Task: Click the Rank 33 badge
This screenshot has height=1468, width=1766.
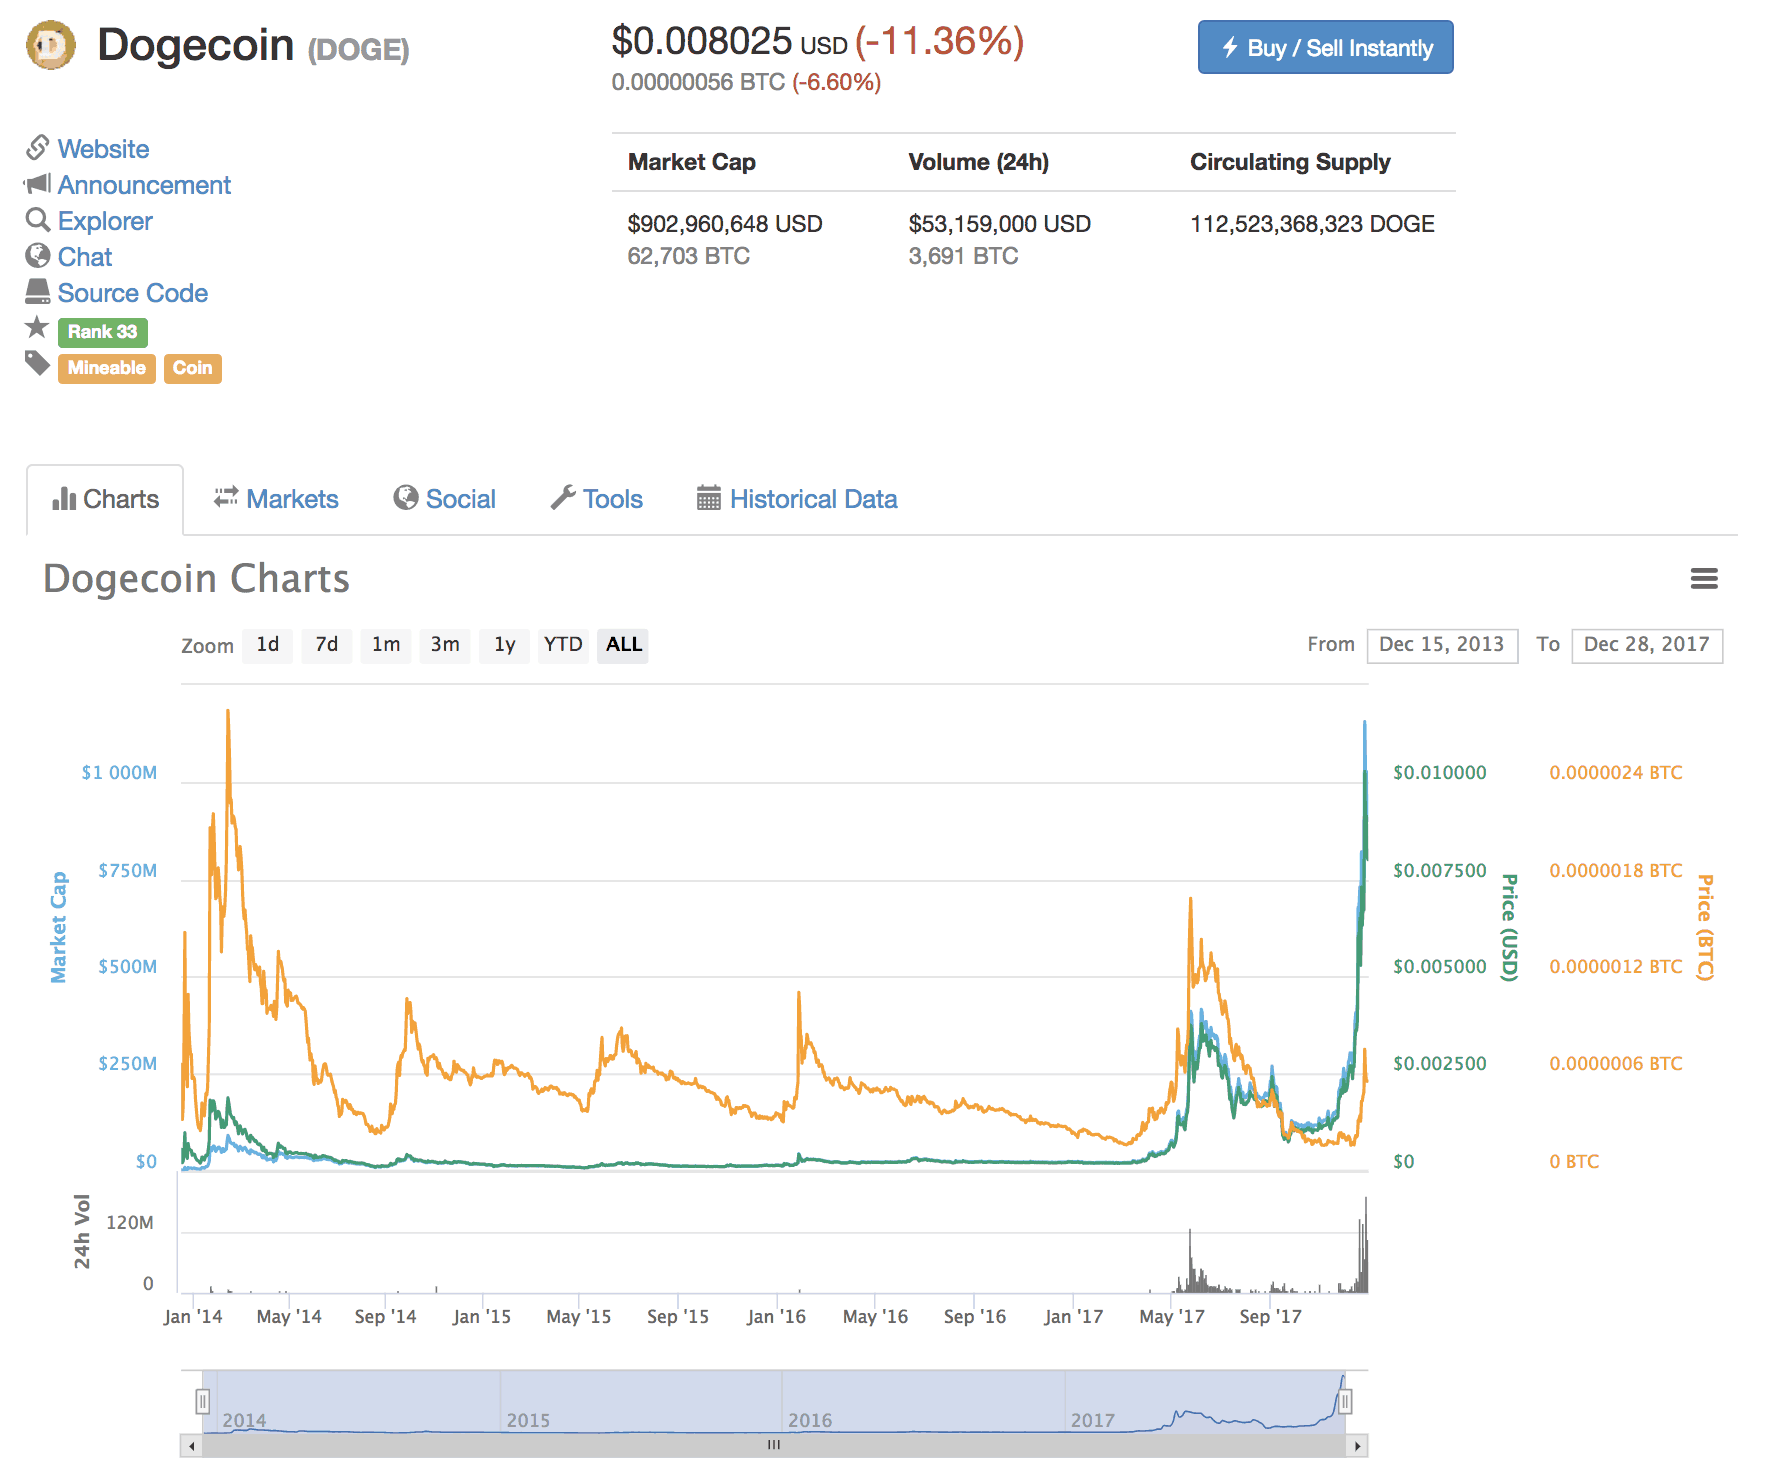Action: pyautogui.click(x=102, y=332)
